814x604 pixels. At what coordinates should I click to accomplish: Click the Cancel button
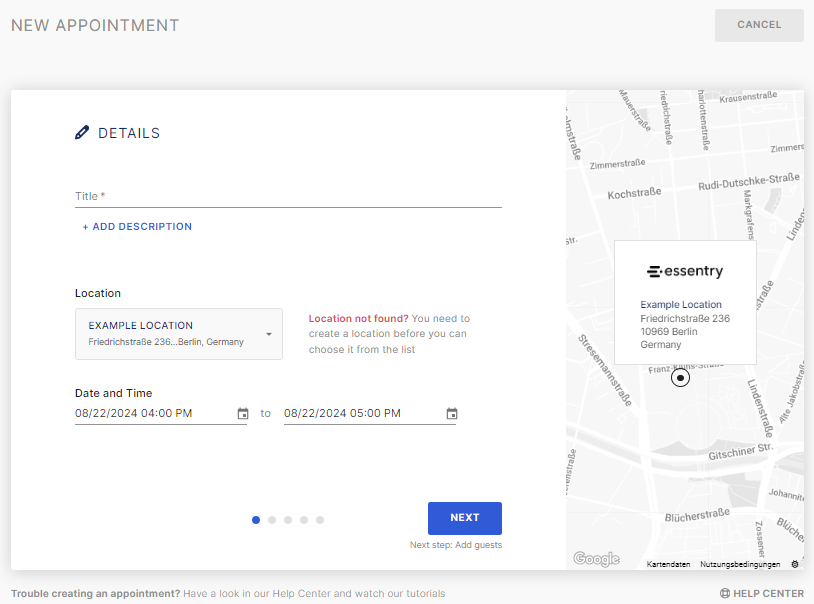759,25
